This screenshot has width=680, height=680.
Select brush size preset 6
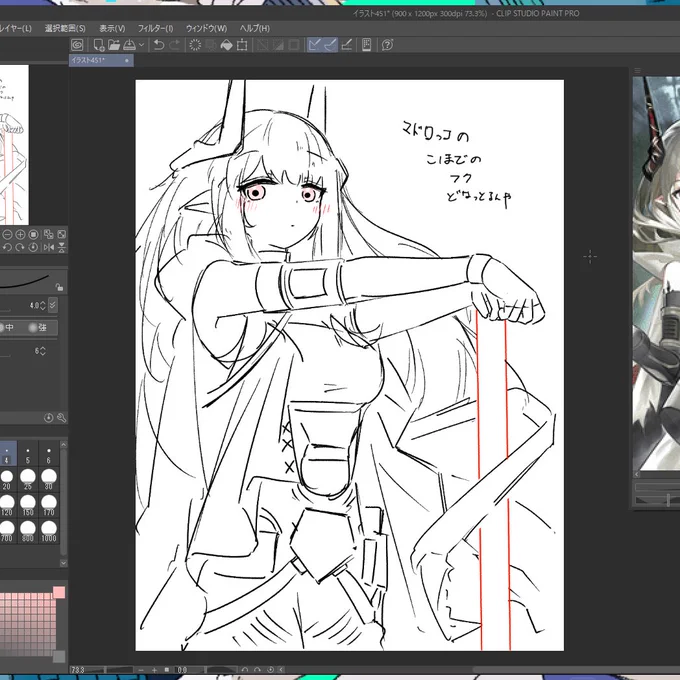click(49, 454)
